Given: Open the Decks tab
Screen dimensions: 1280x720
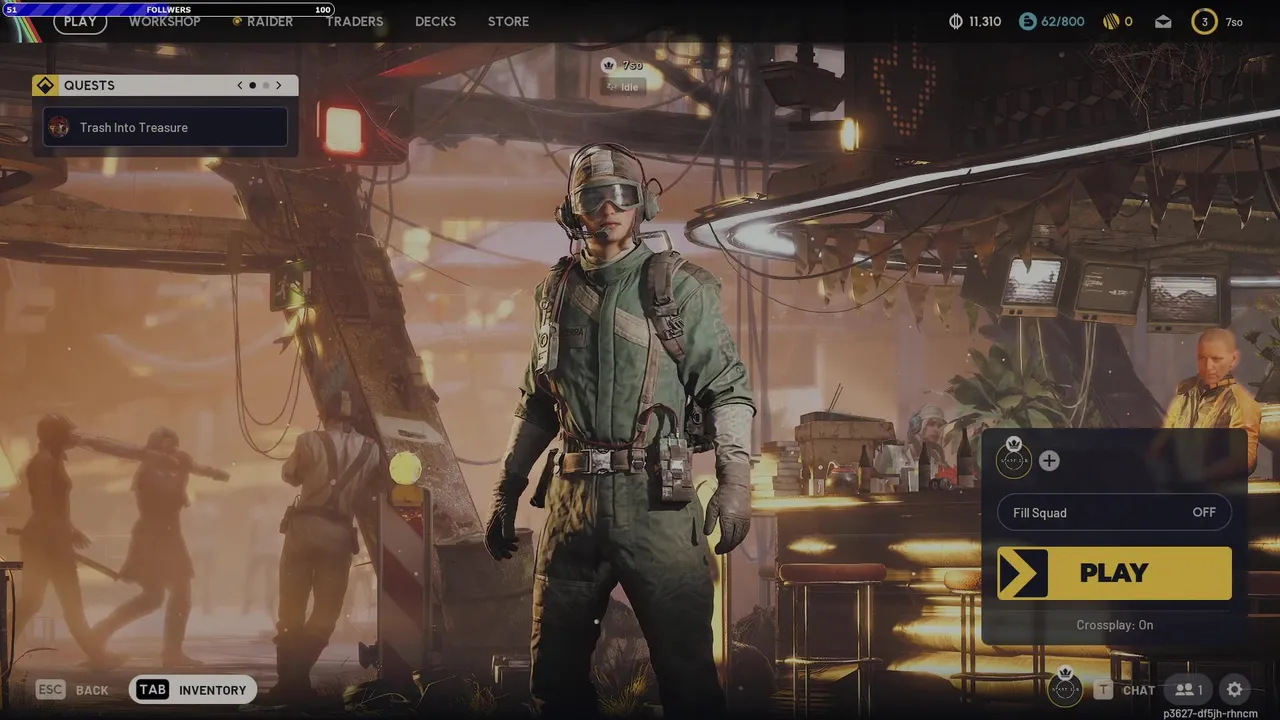Looking at the screenshot, I should click(435, 21).
